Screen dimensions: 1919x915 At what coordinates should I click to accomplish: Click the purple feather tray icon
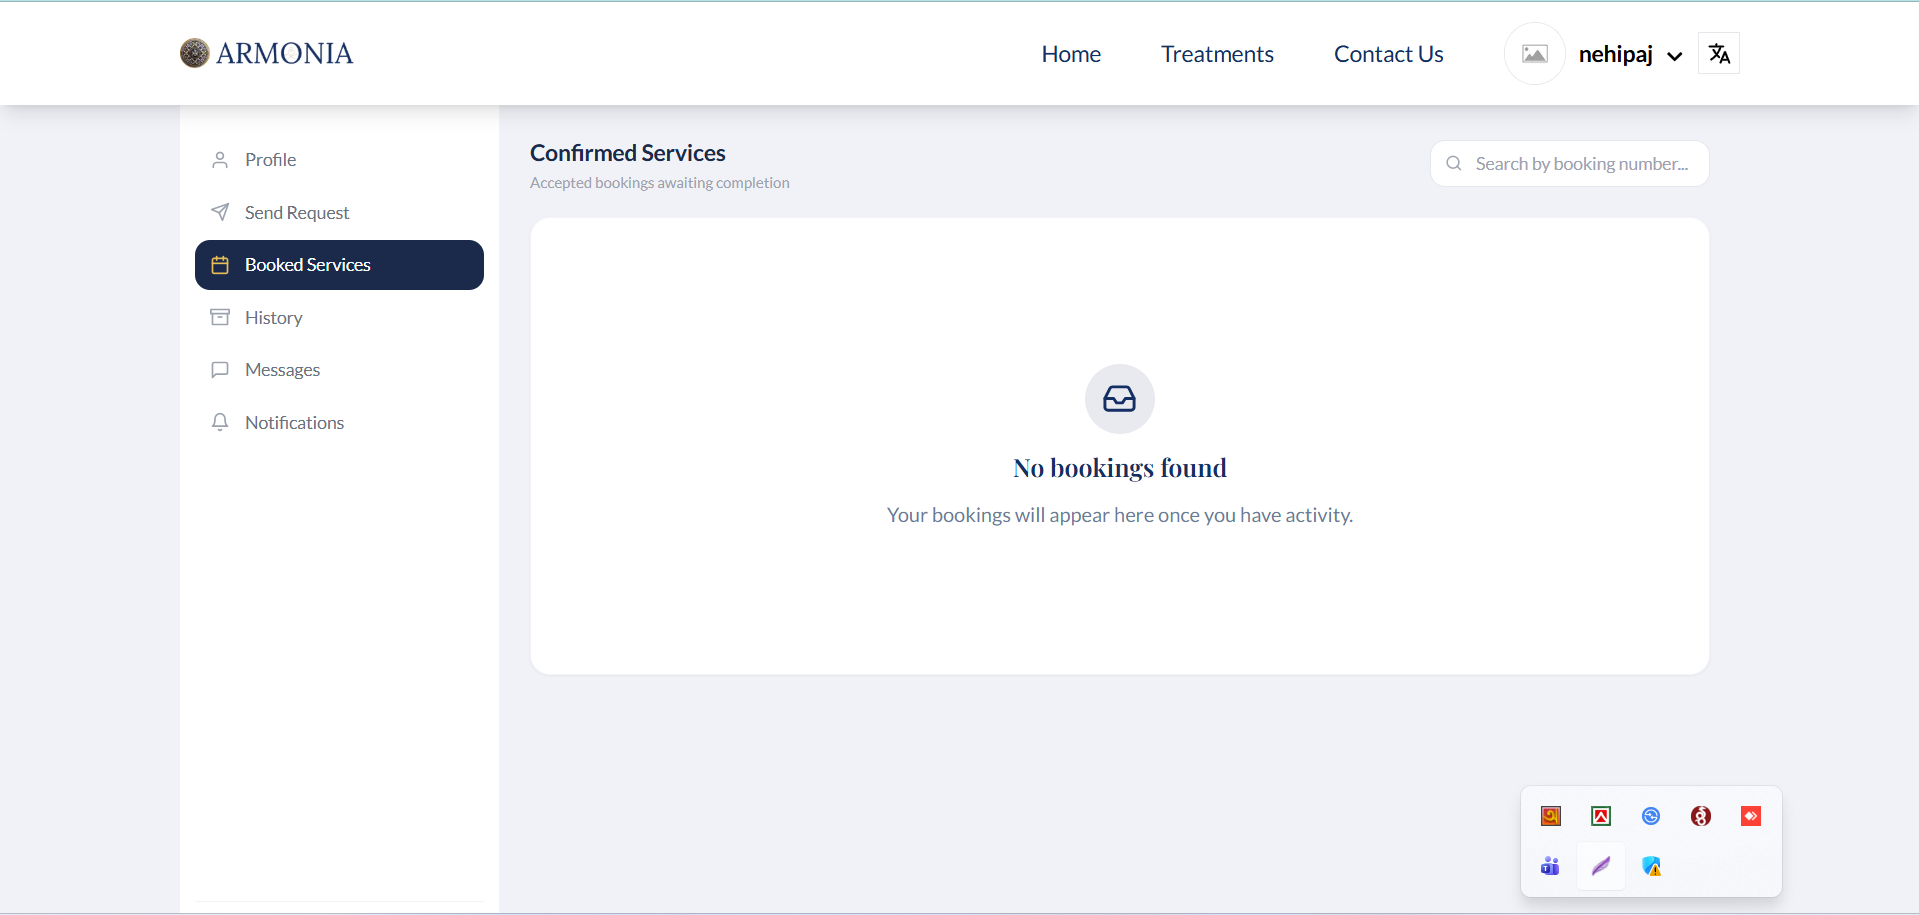coord(1601,866)
